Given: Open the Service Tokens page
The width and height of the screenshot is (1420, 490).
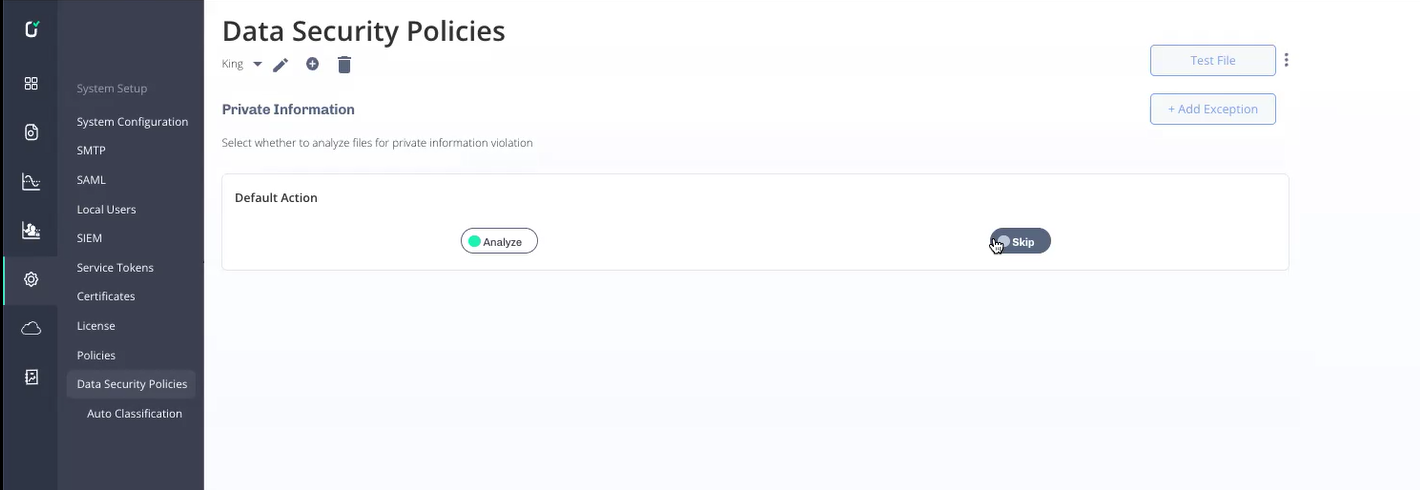Looking at the screenshot, I should pyautogui.click(x=115, y=268).
